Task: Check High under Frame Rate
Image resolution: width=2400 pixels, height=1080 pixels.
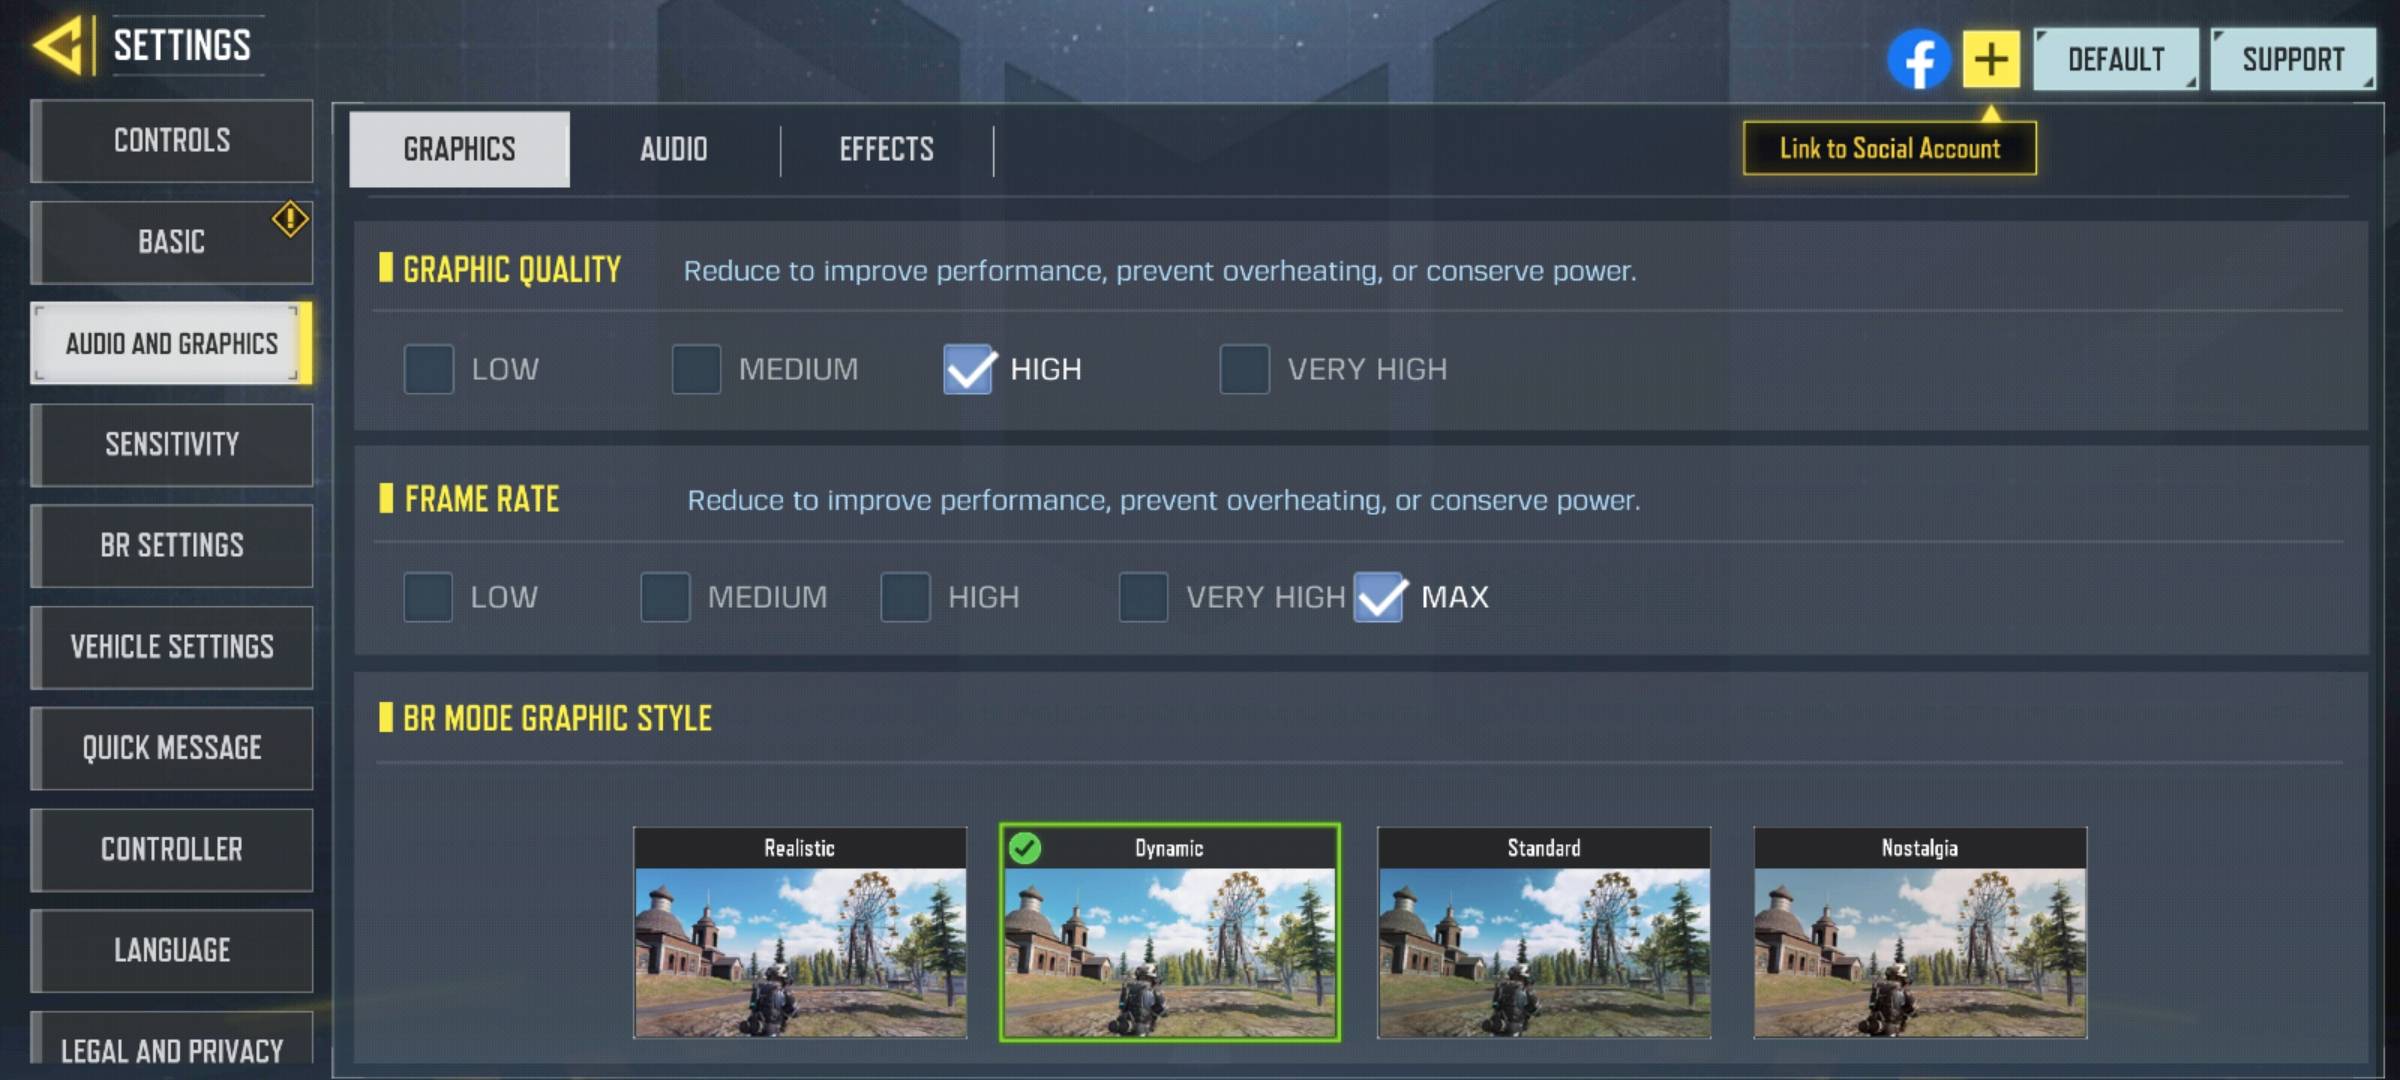Action: [x=905, y=597]
